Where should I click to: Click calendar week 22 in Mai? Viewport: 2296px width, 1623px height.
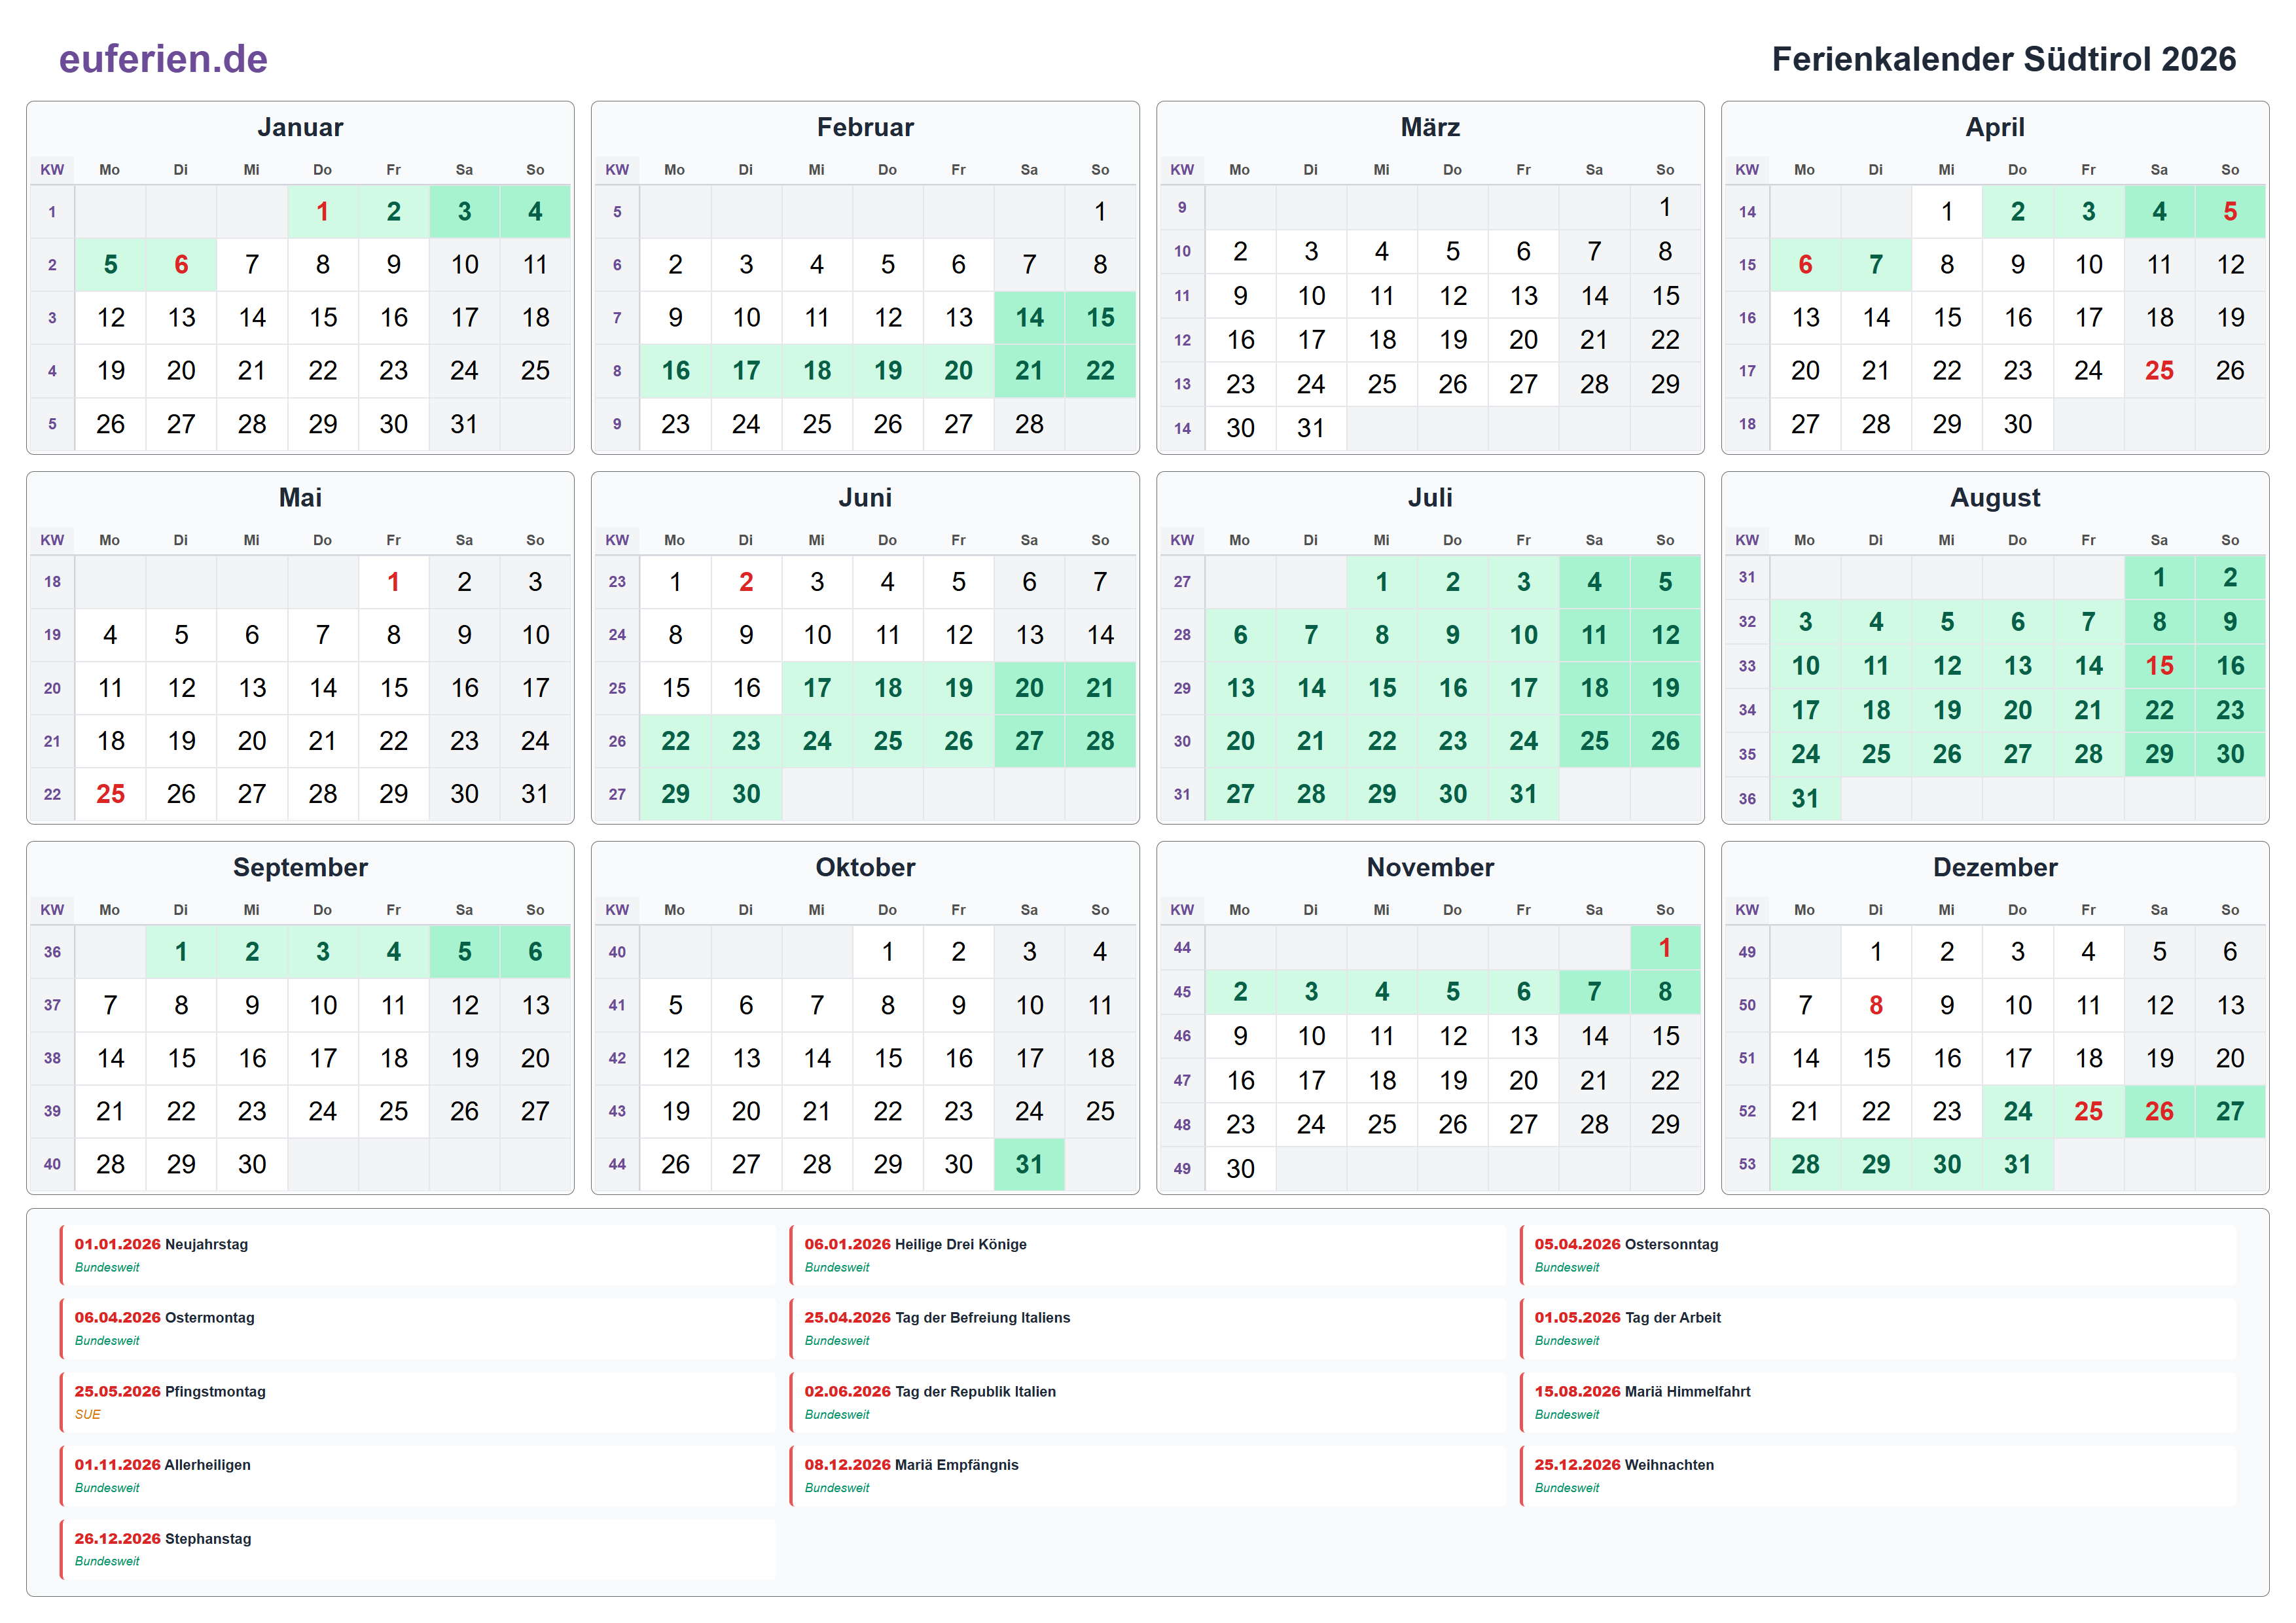pos(52,794)
